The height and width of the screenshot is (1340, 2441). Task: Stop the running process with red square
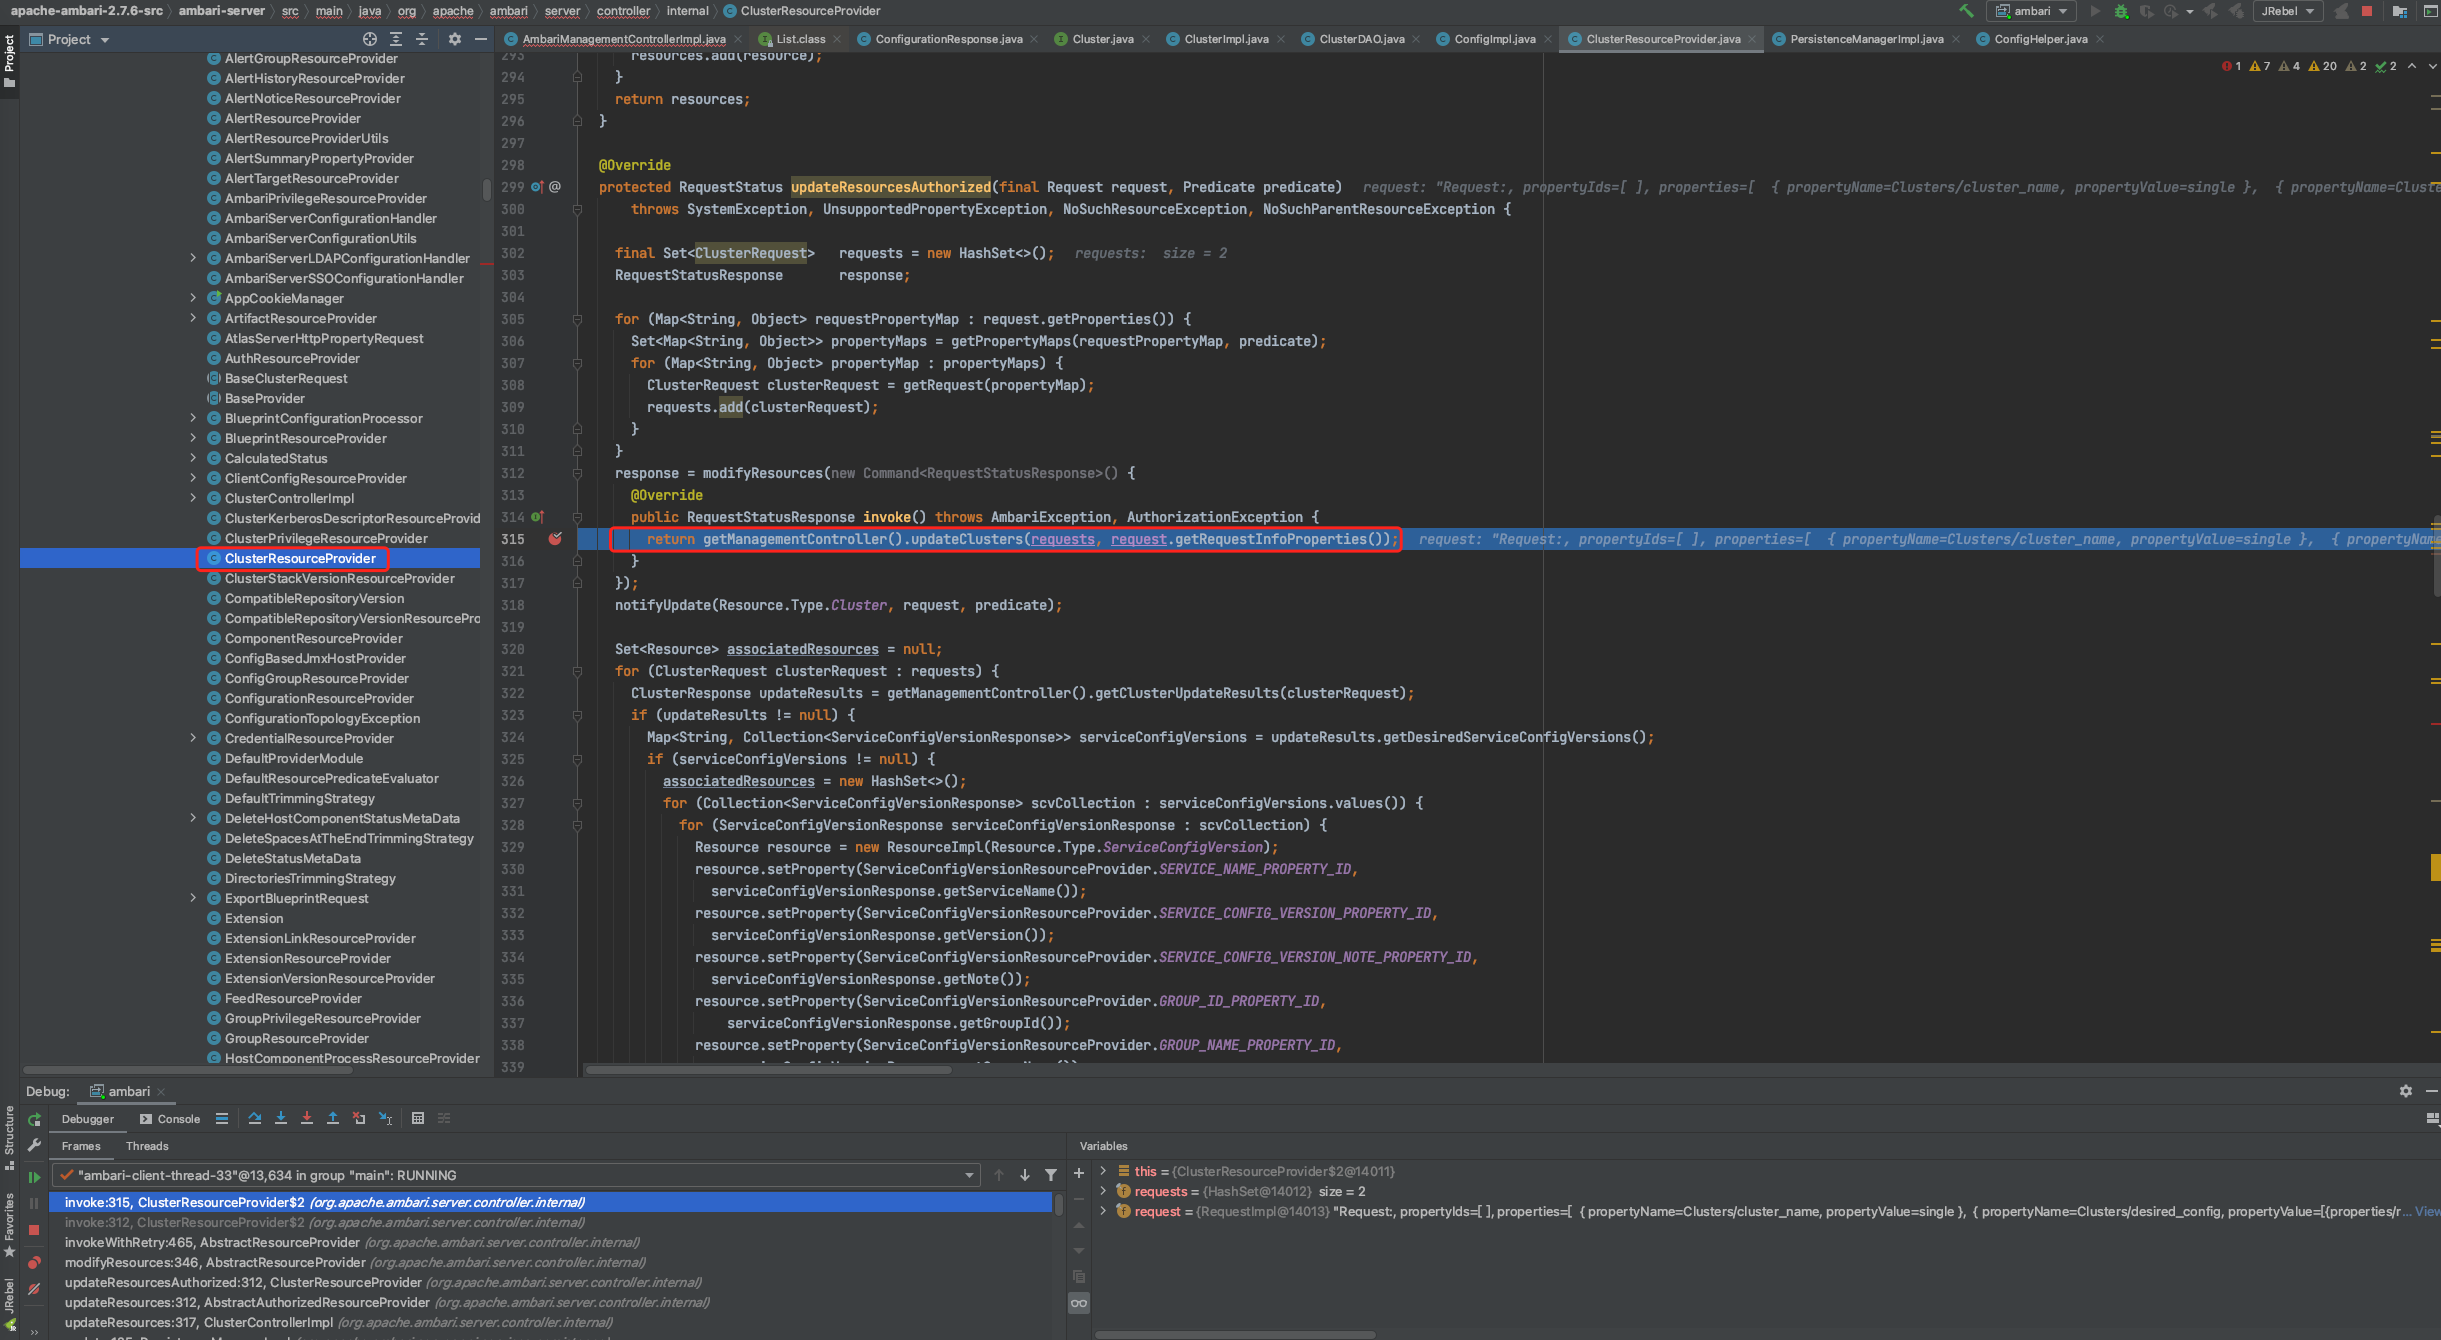pyautogui.click(x=2367, y=11)
